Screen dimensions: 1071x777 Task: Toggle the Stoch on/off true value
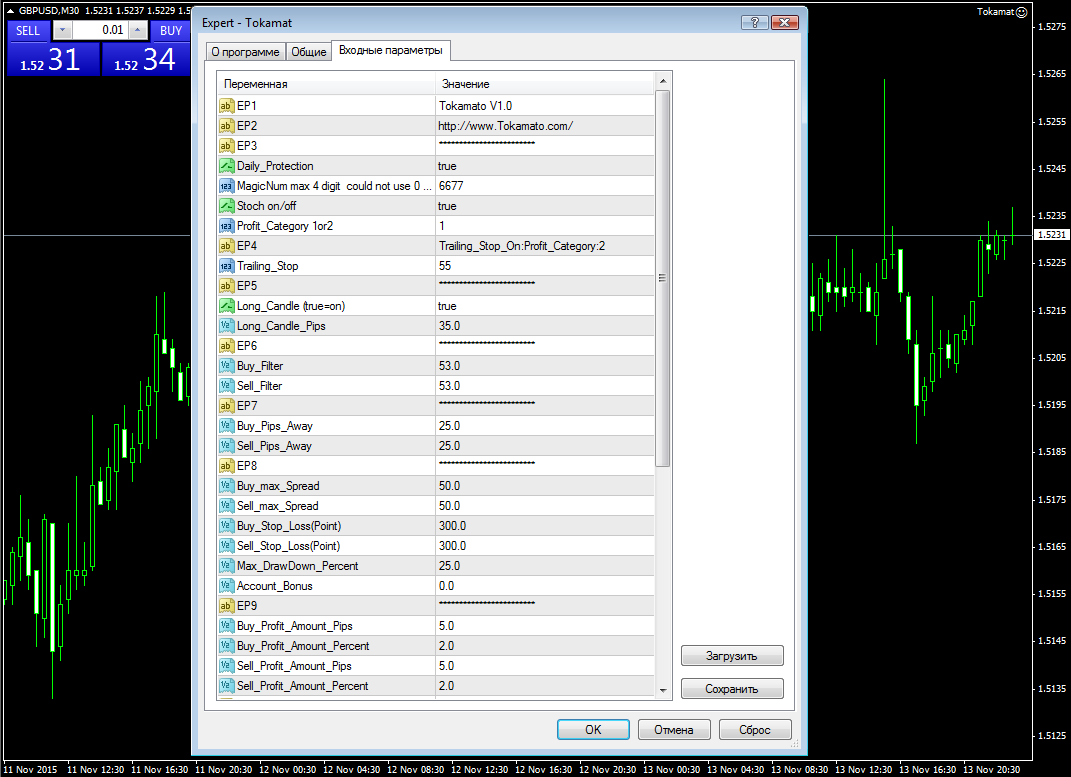click(447, 206)
